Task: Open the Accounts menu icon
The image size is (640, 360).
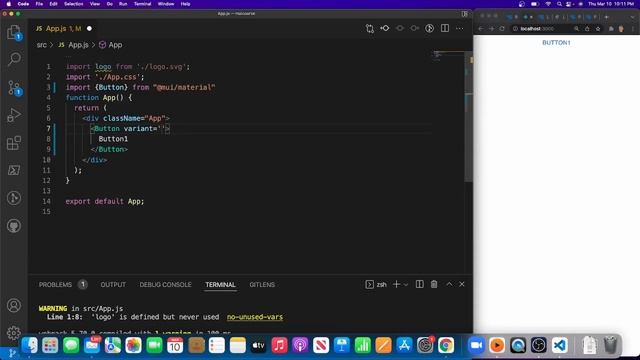Action: click(x=14, y=305)
